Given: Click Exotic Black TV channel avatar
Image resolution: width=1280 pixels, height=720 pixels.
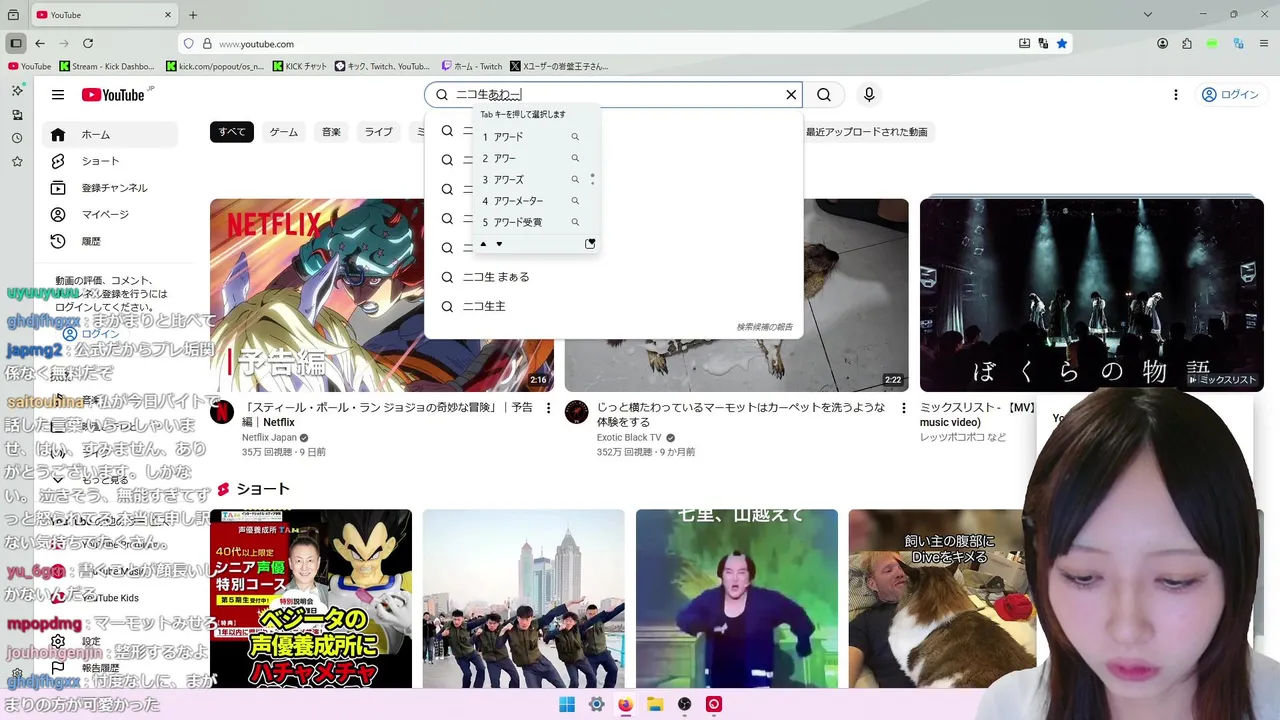Looking at the screenshot, I should tap(577, 412).
